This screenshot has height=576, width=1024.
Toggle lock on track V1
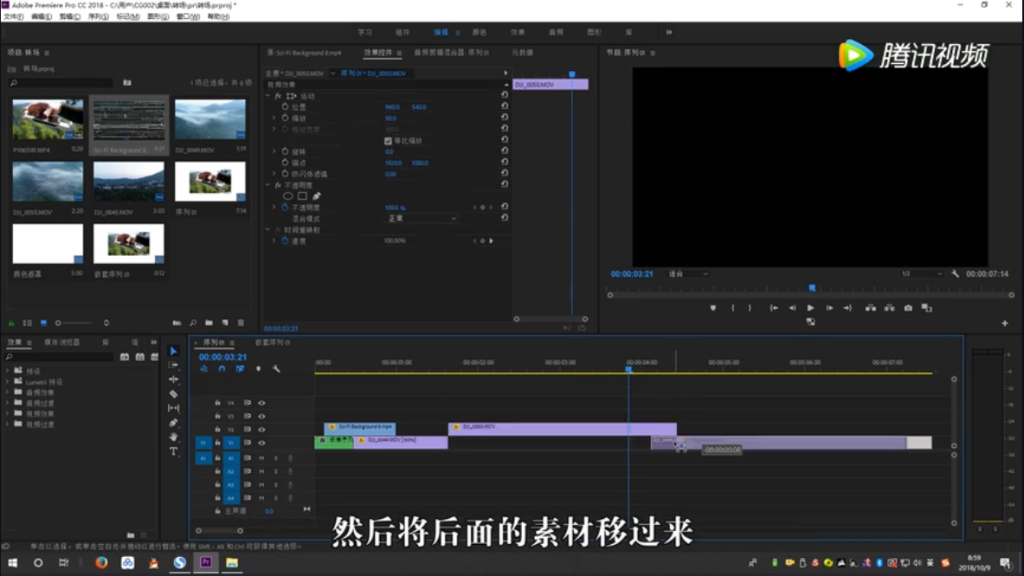point(217,443)
